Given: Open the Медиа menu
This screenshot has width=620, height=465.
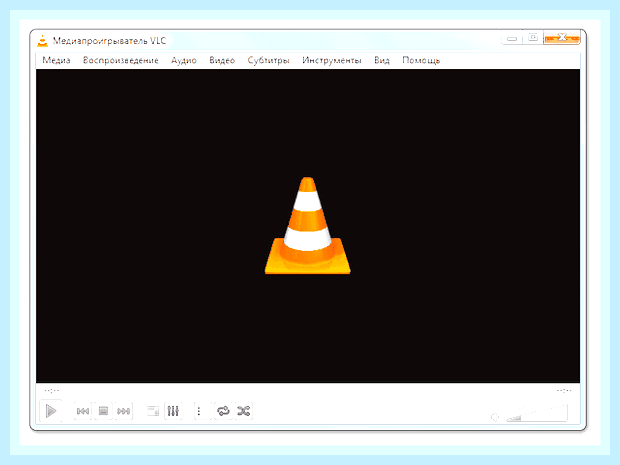Looking at the screenshot, I should tap(57, 60).
